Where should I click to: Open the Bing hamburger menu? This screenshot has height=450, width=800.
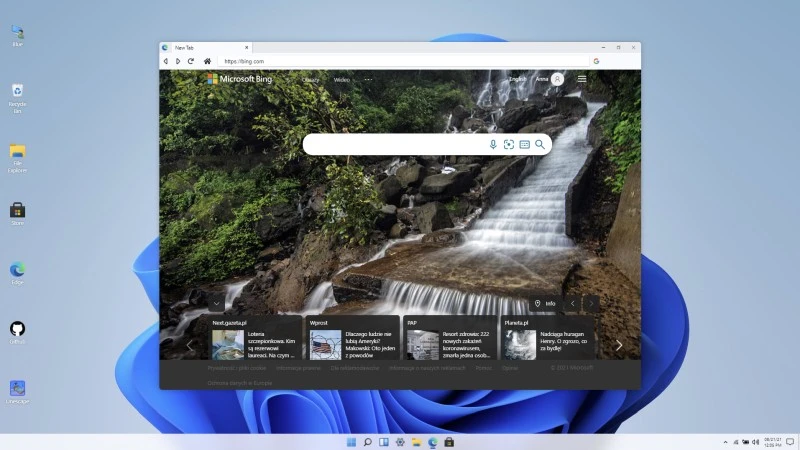(x=582, y=79)
